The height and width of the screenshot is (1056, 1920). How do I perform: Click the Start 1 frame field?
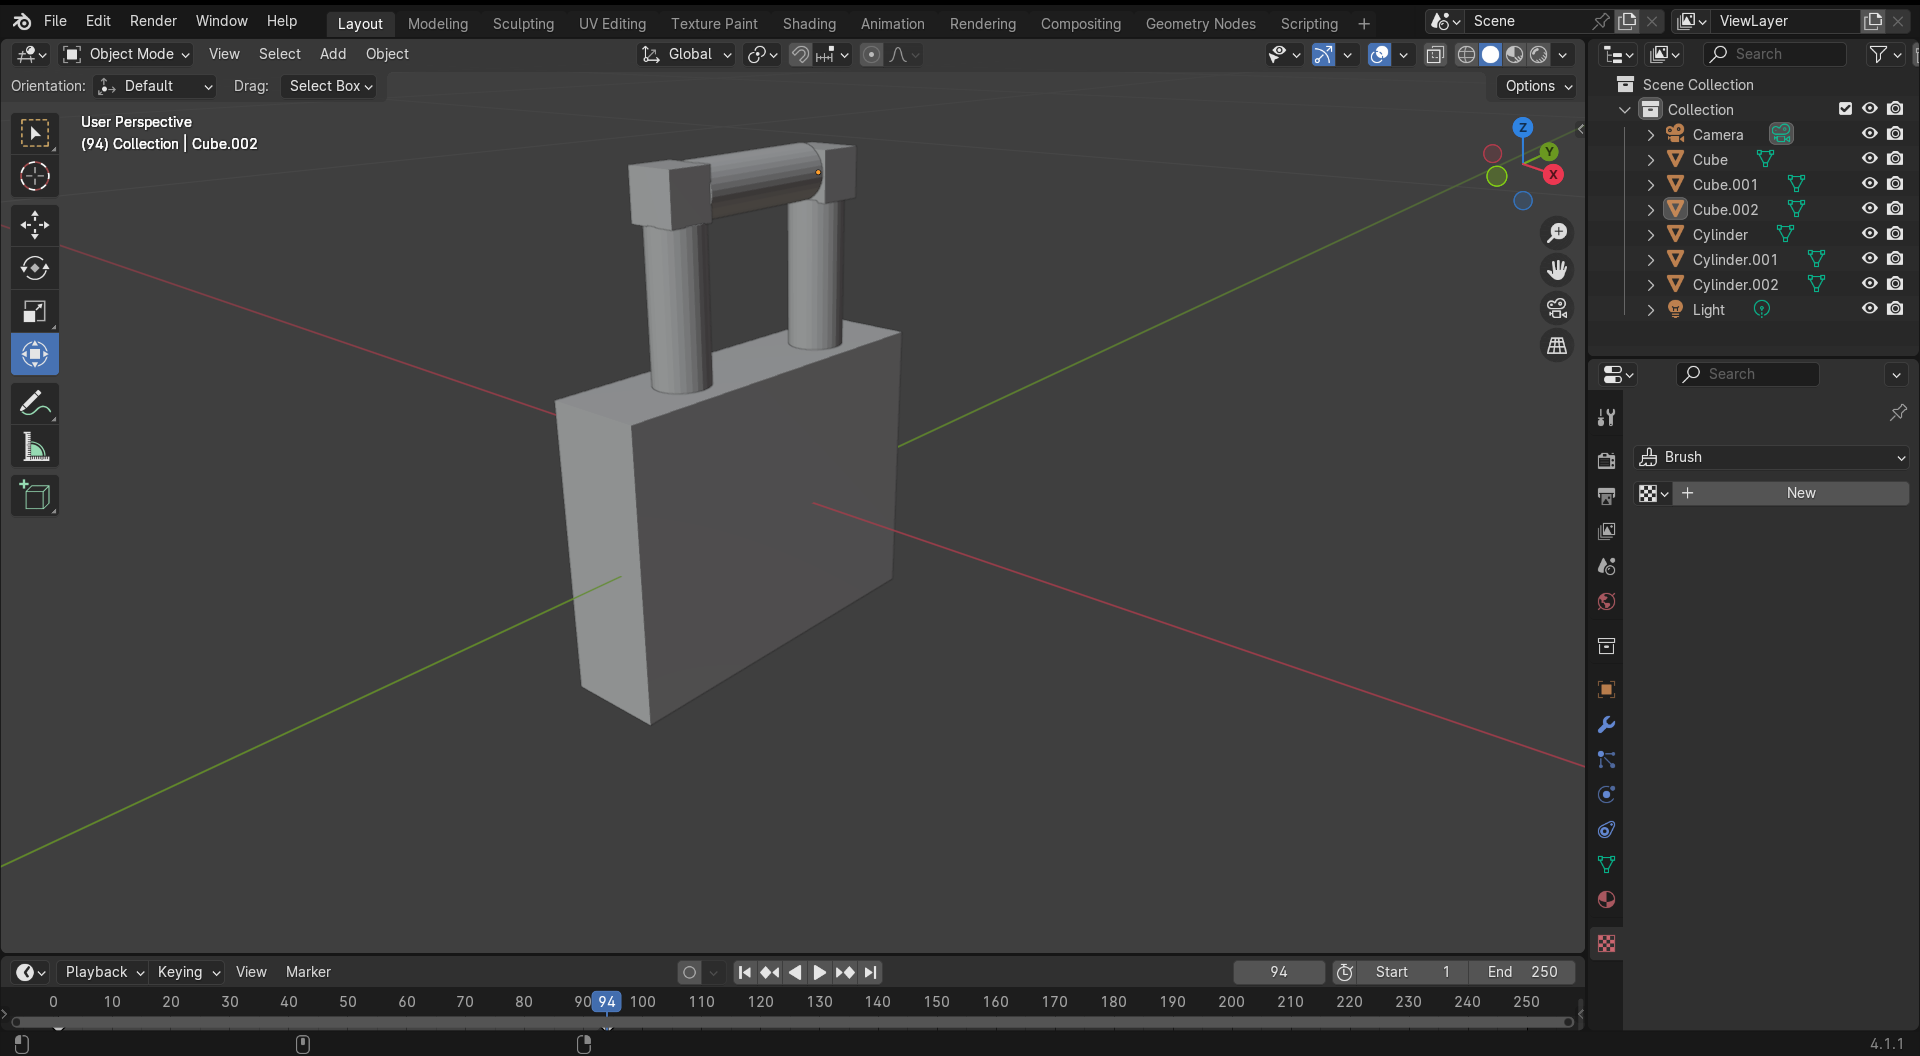pos(1413,972)
